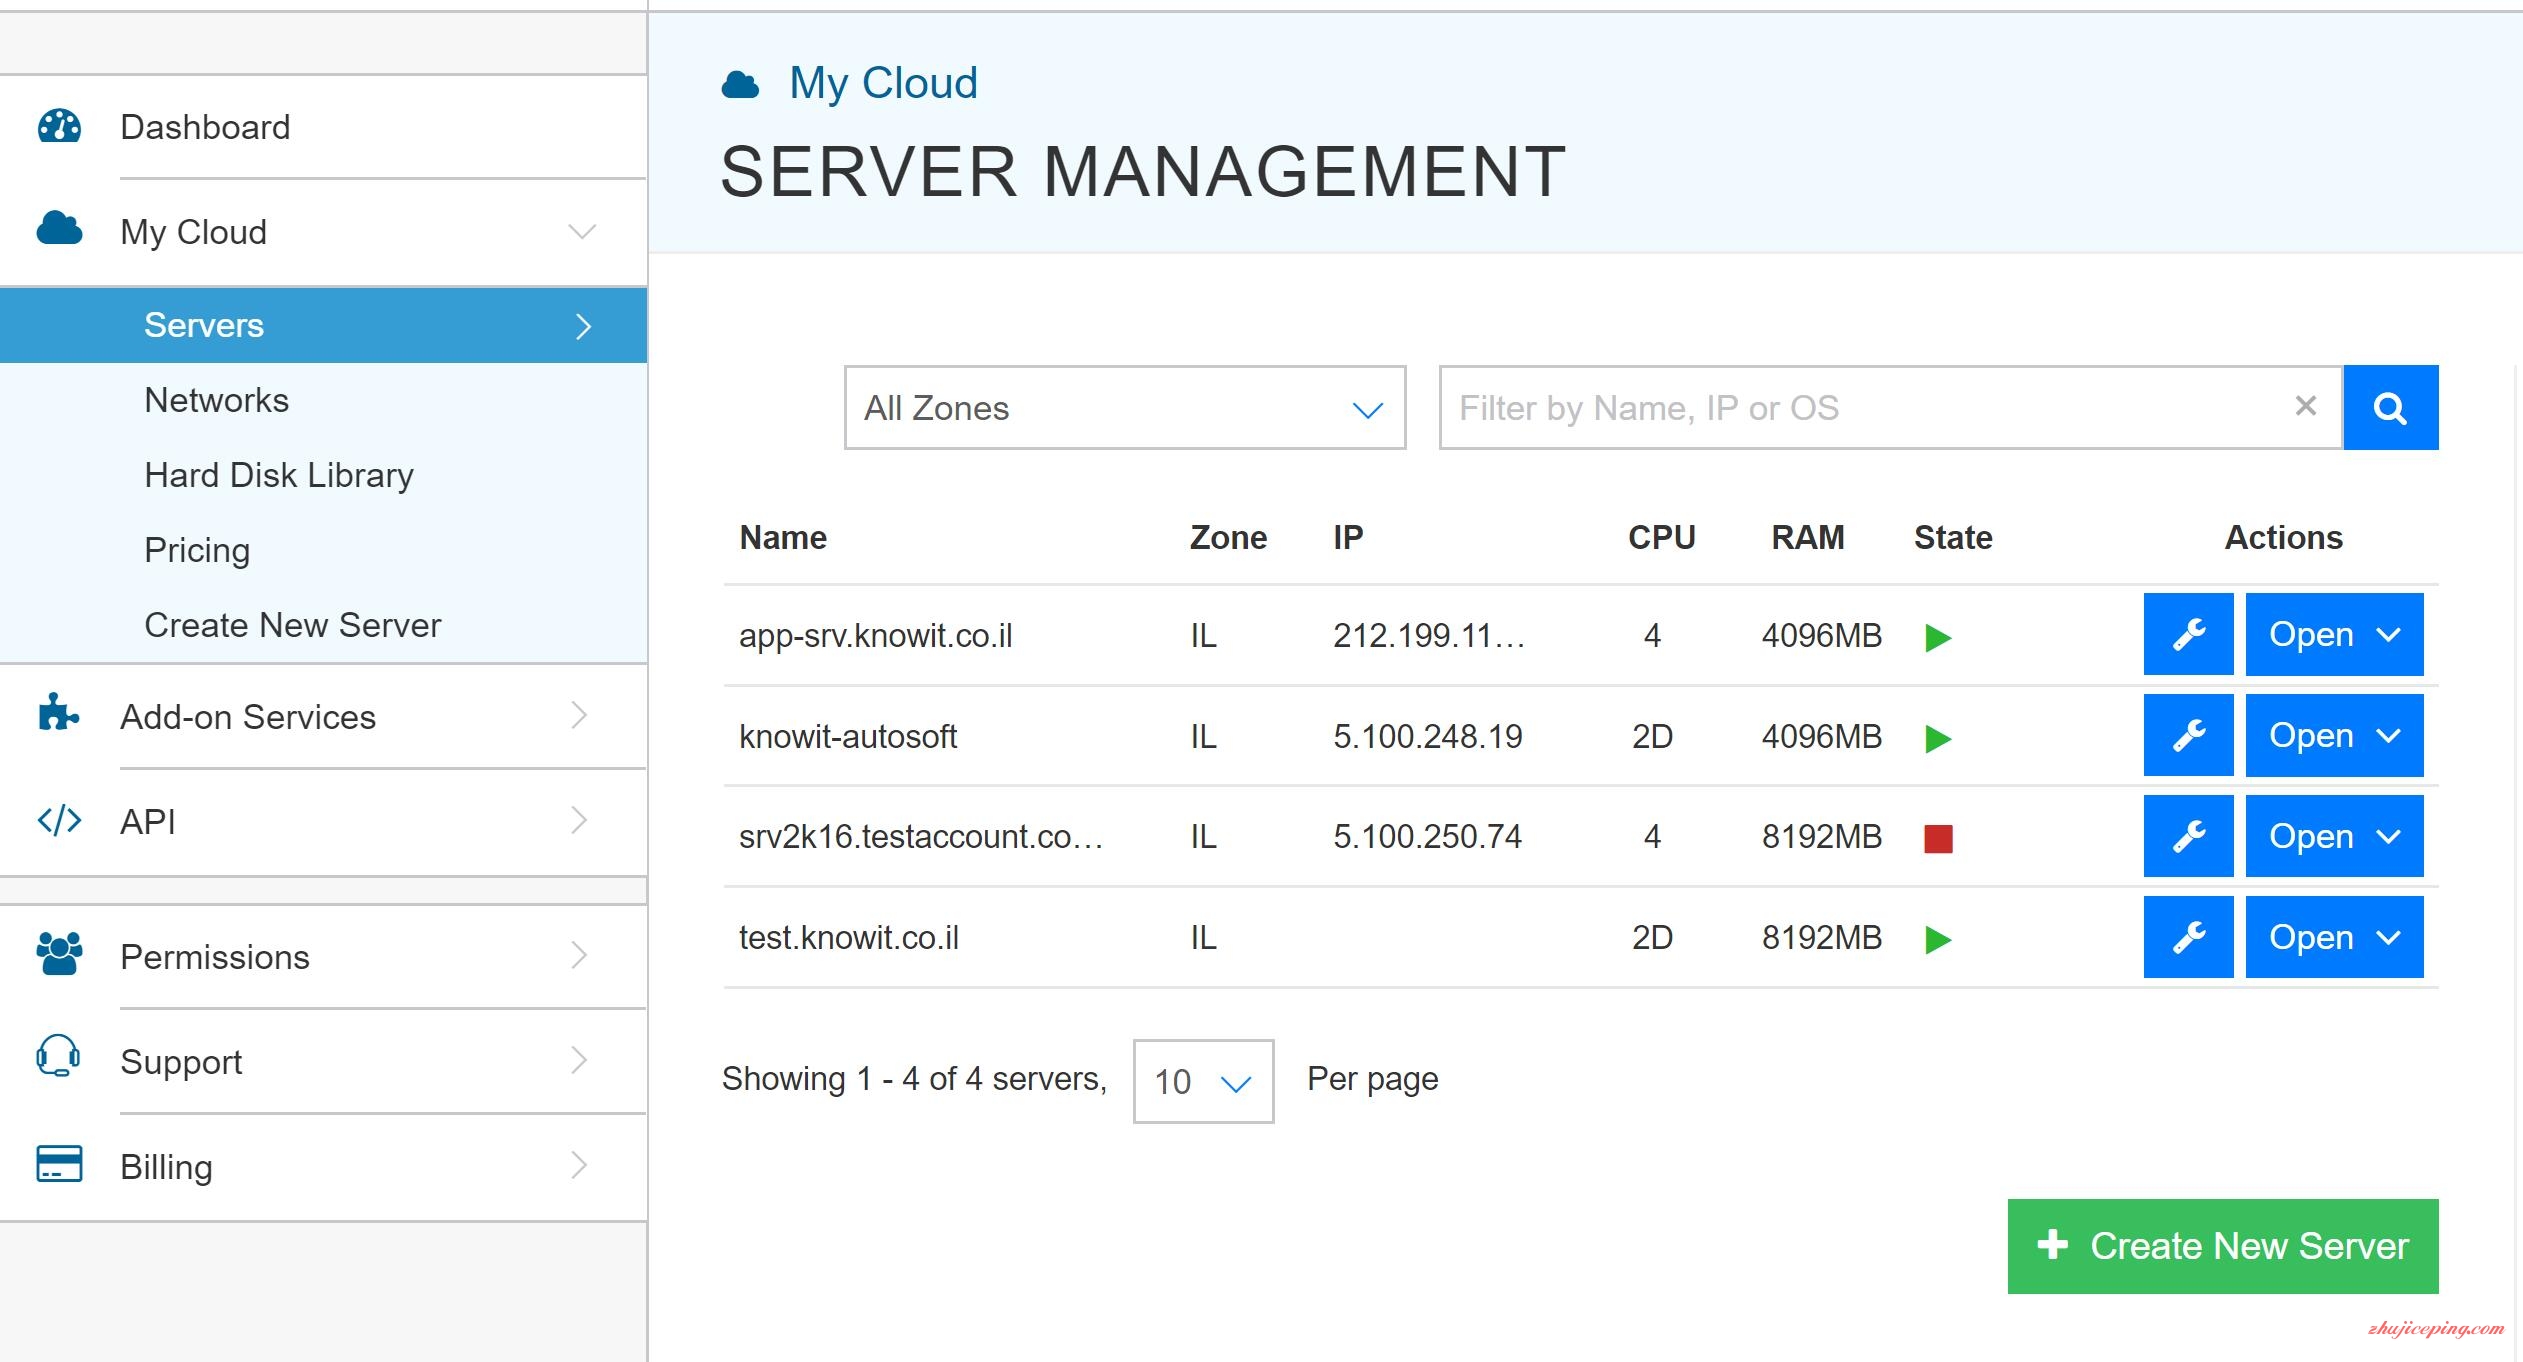Screen dimensions: 2523x1362
Task: Collapse the My Cloud menu chevron
Action: click(582, 232)
